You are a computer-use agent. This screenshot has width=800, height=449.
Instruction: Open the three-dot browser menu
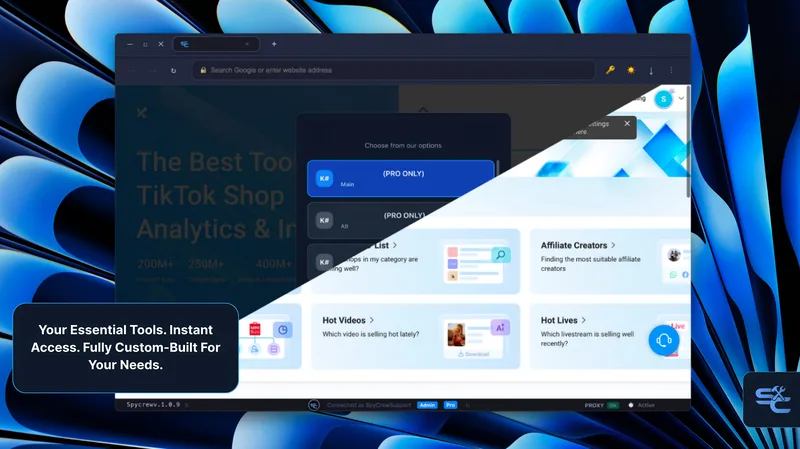671,70
